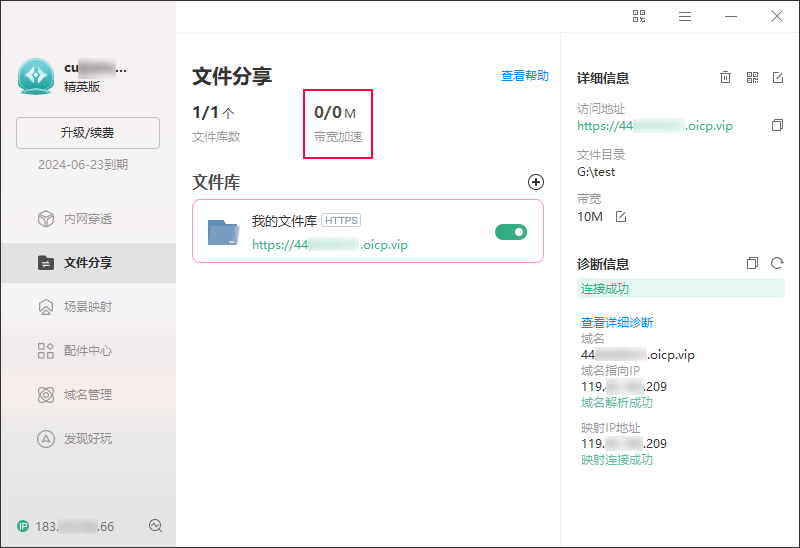Viewport: 800px width, 548px height.
Task: Go to 场景映射 in the sidebar
Action: point(88,307)
